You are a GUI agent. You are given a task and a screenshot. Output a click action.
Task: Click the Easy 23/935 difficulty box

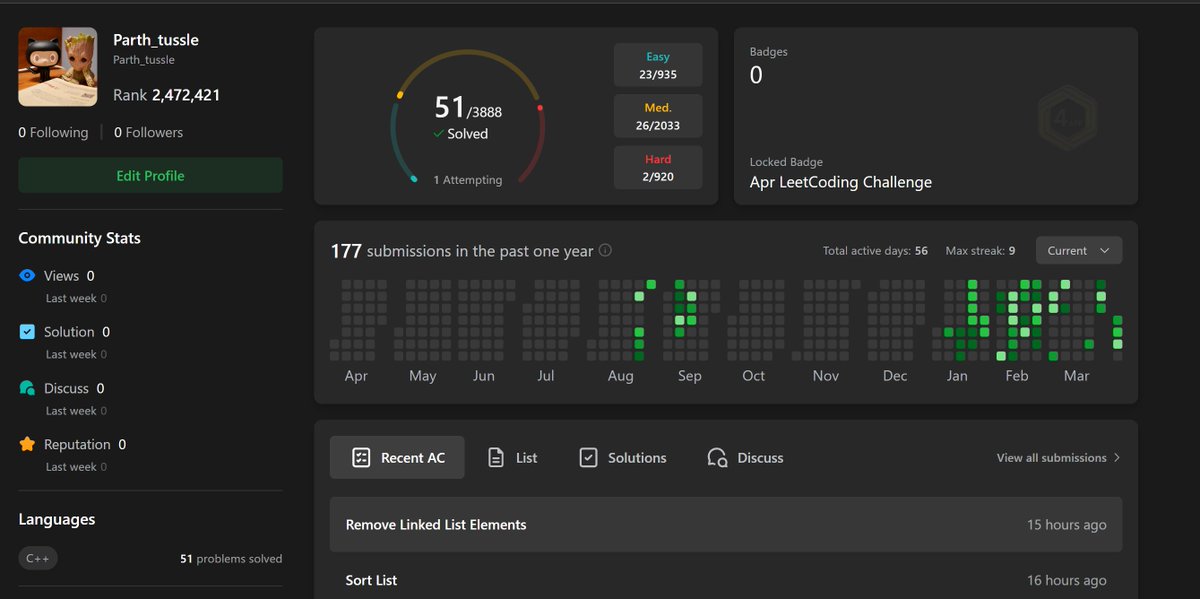coord(658,65)
